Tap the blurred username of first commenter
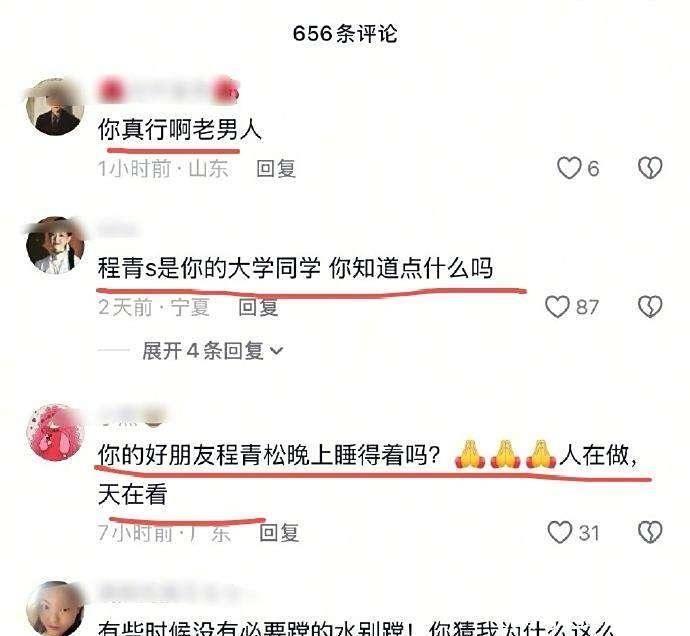This screenshot has width=690, height=636. tap(169, 91)
